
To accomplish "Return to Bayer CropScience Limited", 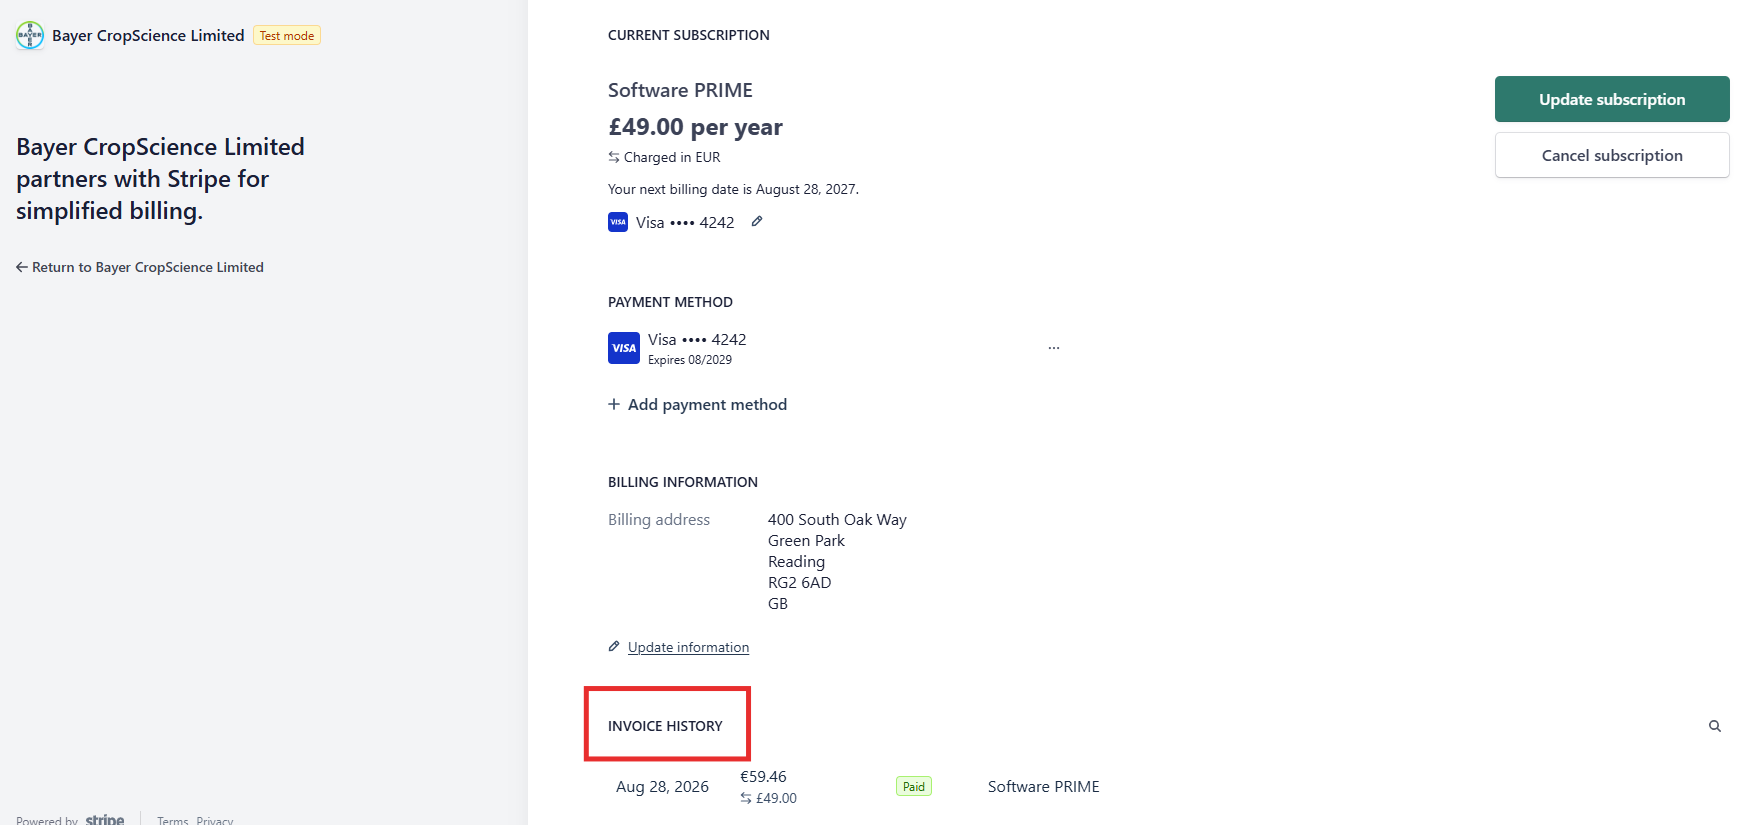I will [x=148, y=267].
